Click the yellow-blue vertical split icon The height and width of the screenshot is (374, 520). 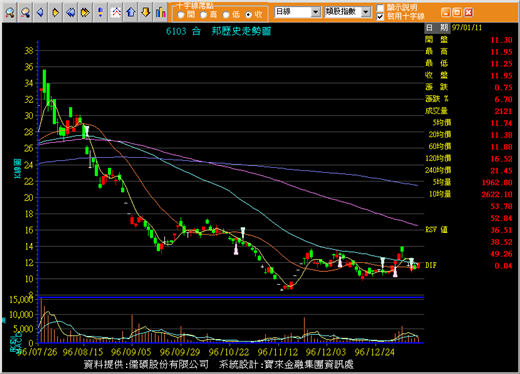pyautogui.click(x=100, y=13)
